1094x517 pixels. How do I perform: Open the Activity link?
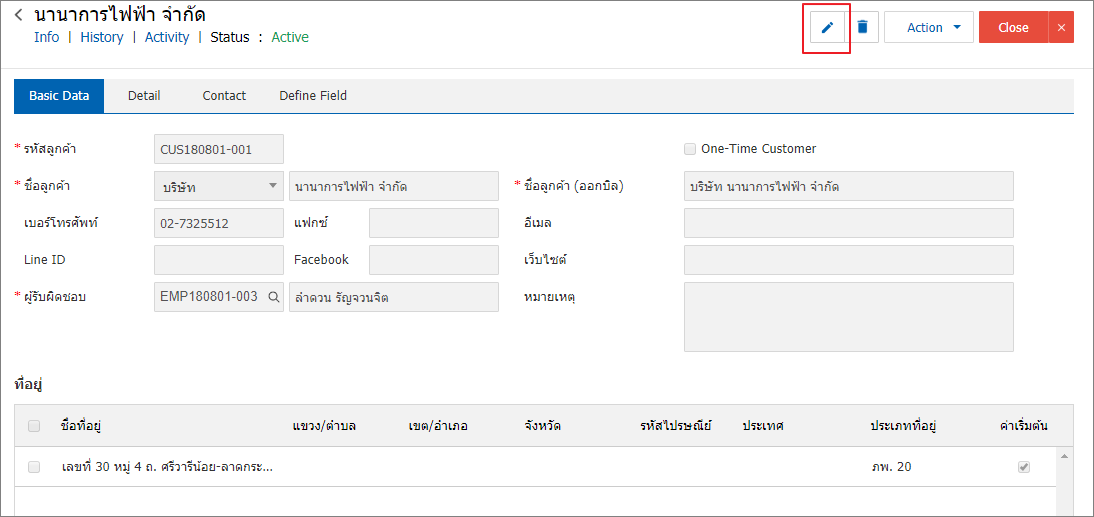pos(167,37)
